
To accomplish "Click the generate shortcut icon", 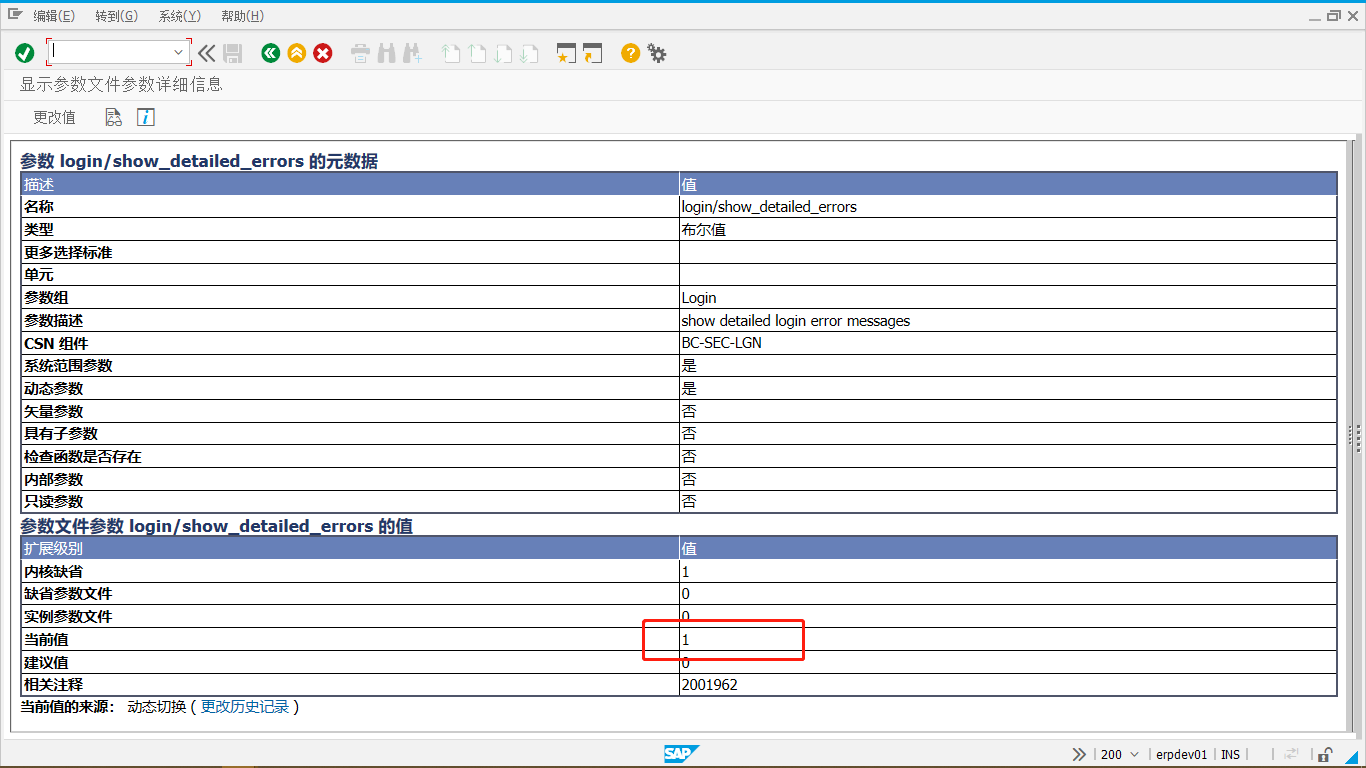I will 593,53.
